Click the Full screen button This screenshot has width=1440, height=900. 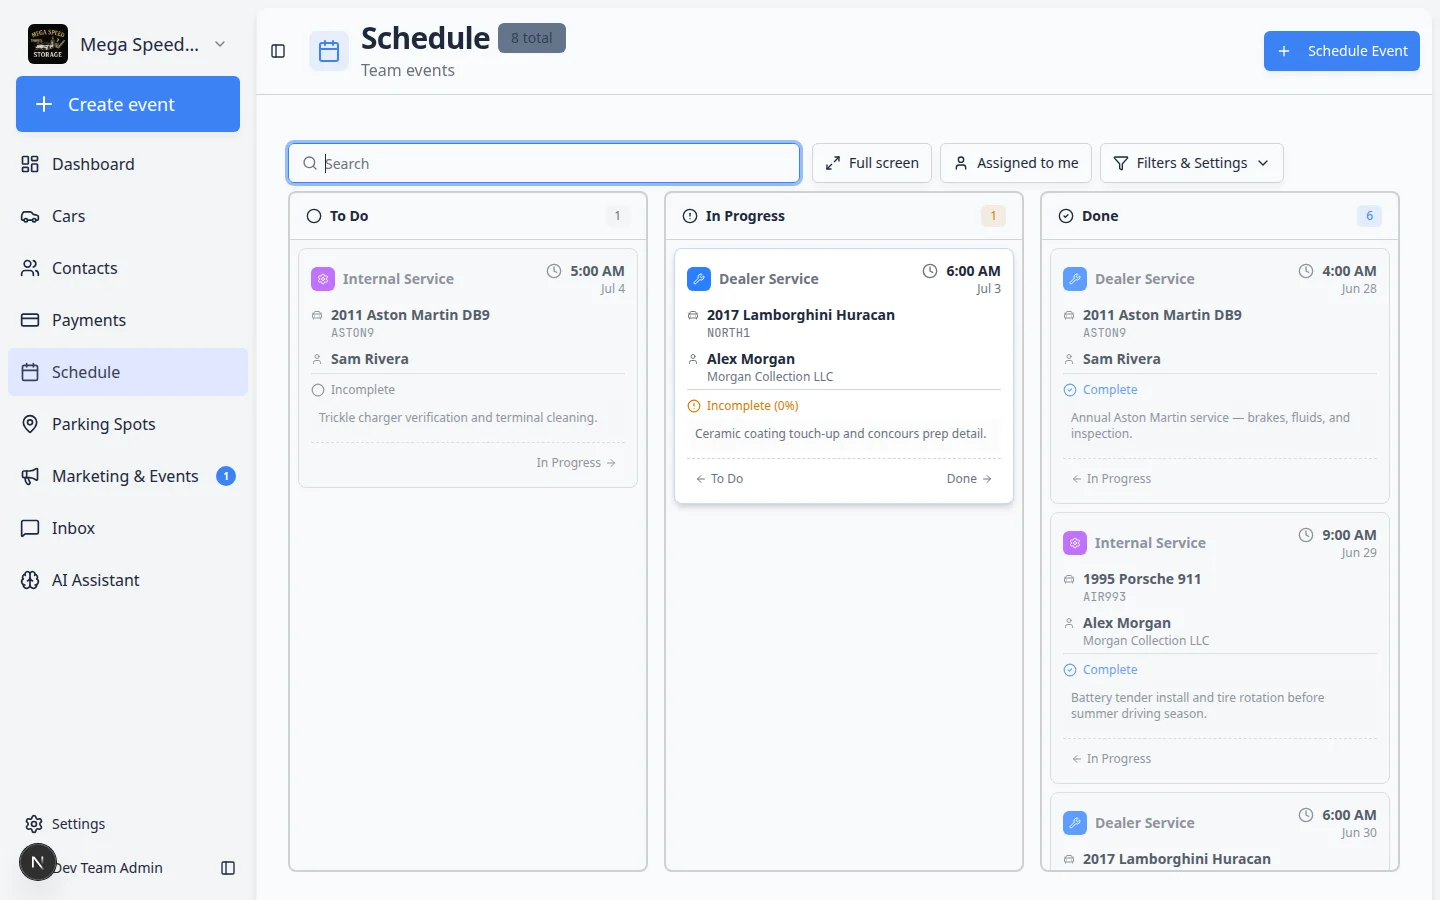click(872, 163)
